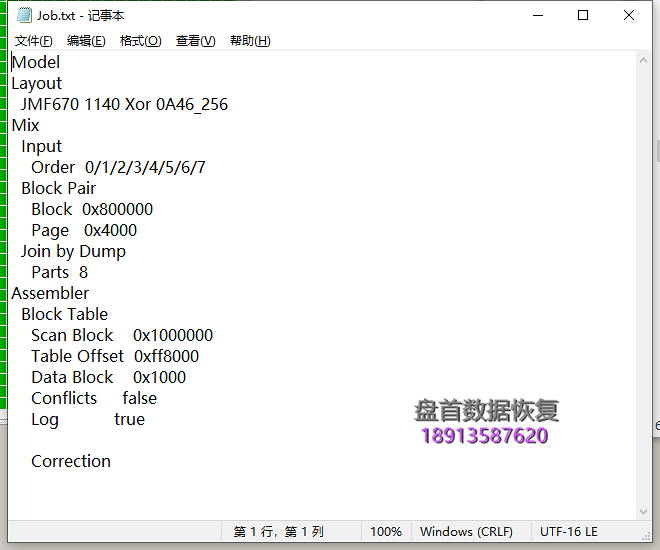Click the 'Order 0/1/2/3/4/5/6/7' line
This screenshot has height=550, width=660.
point(118,167)
